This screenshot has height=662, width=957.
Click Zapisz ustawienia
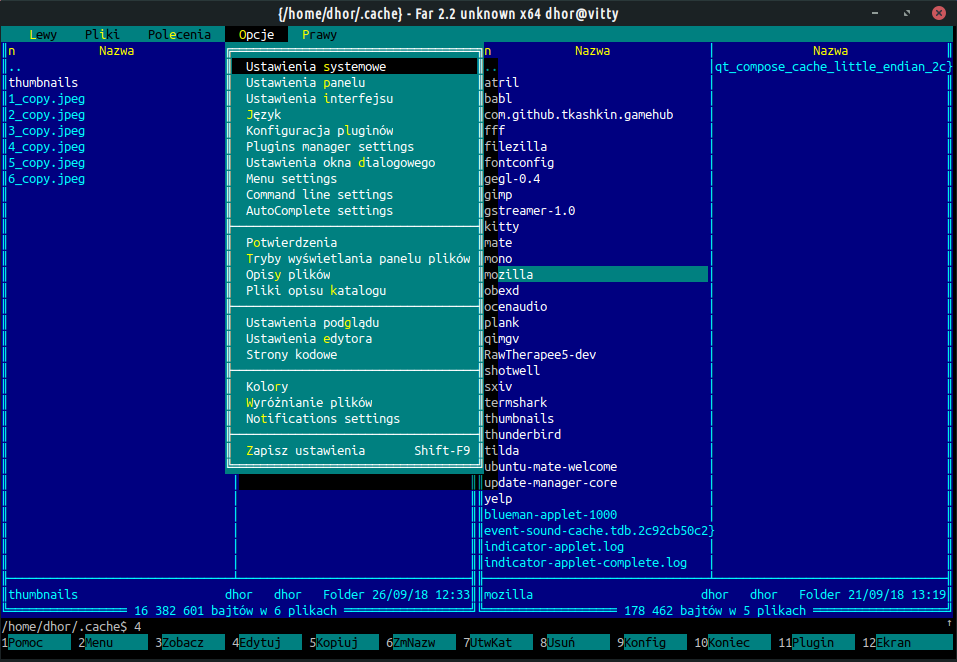354,450
